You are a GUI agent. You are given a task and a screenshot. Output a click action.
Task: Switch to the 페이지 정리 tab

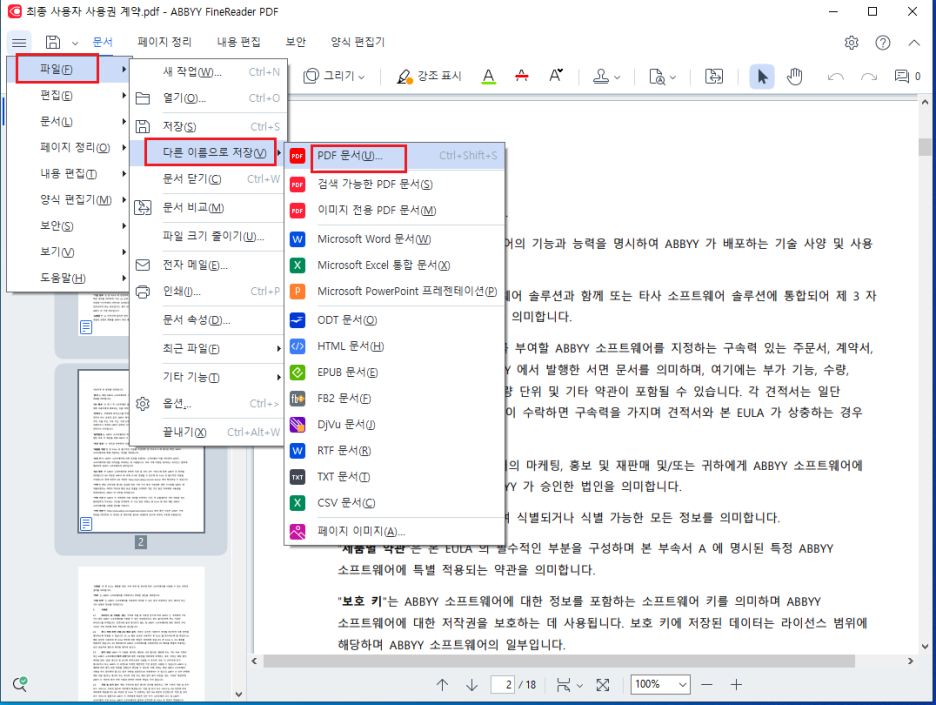tap(164, 42)
